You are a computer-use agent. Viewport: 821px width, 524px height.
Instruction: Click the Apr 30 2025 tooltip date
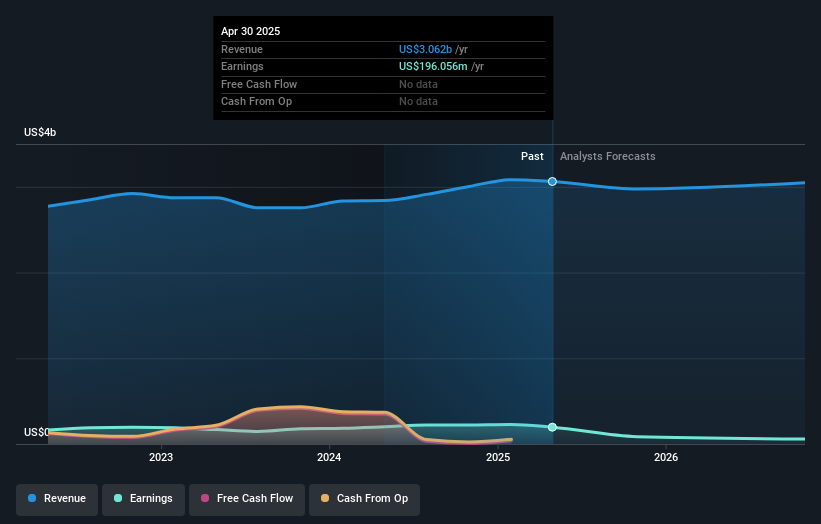(x=250, y=31)
